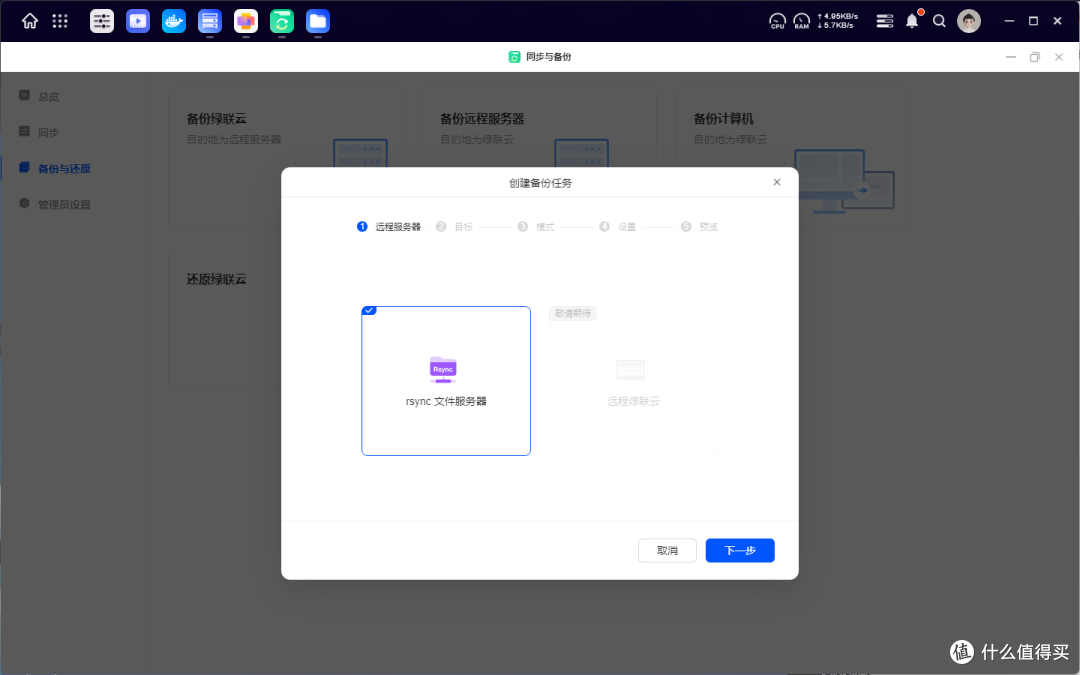
Task: Click step 4 设置
Action: pos(618,227)
